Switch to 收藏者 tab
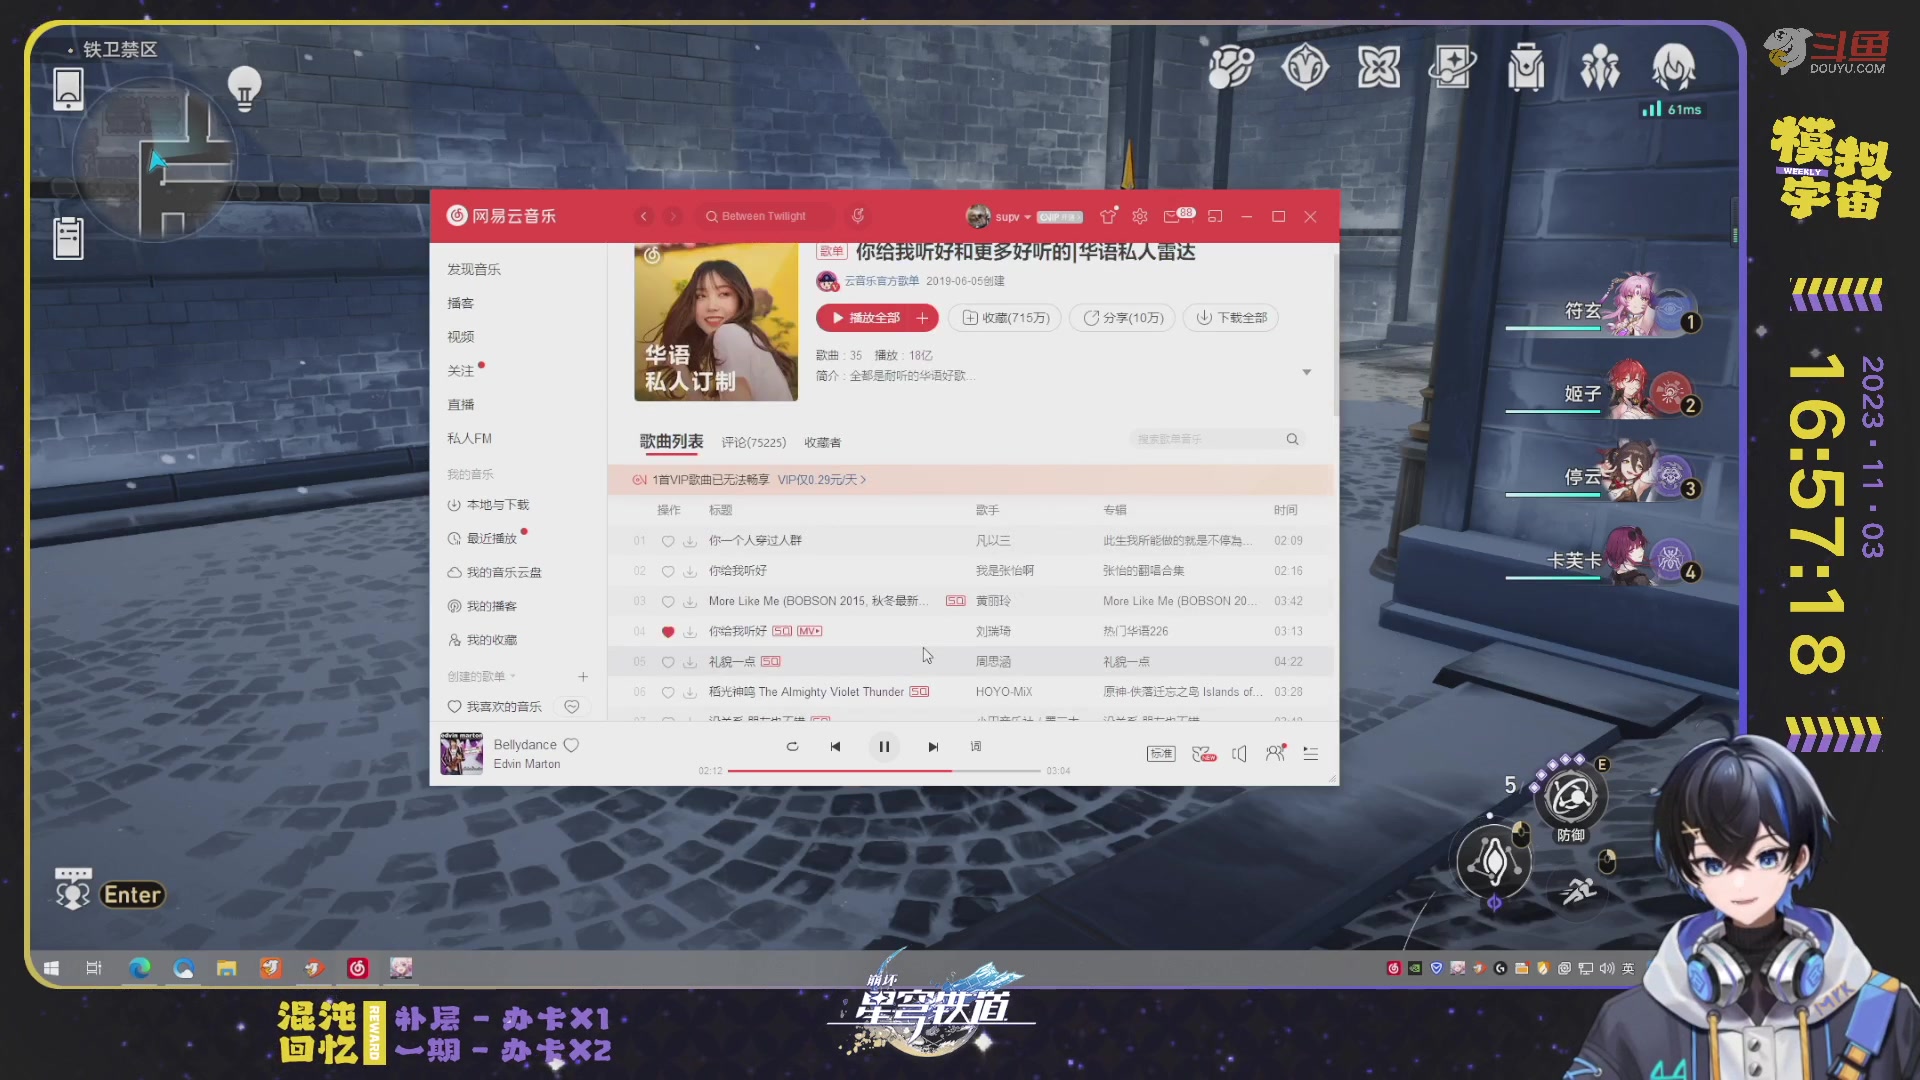The image size is (1920, 1080). tap(822, 442)
